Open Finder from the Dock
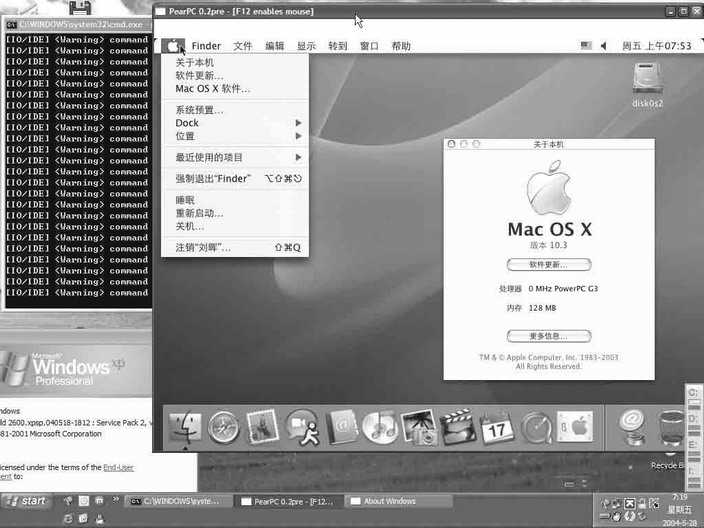704x528 pixels. coord(185,428)
